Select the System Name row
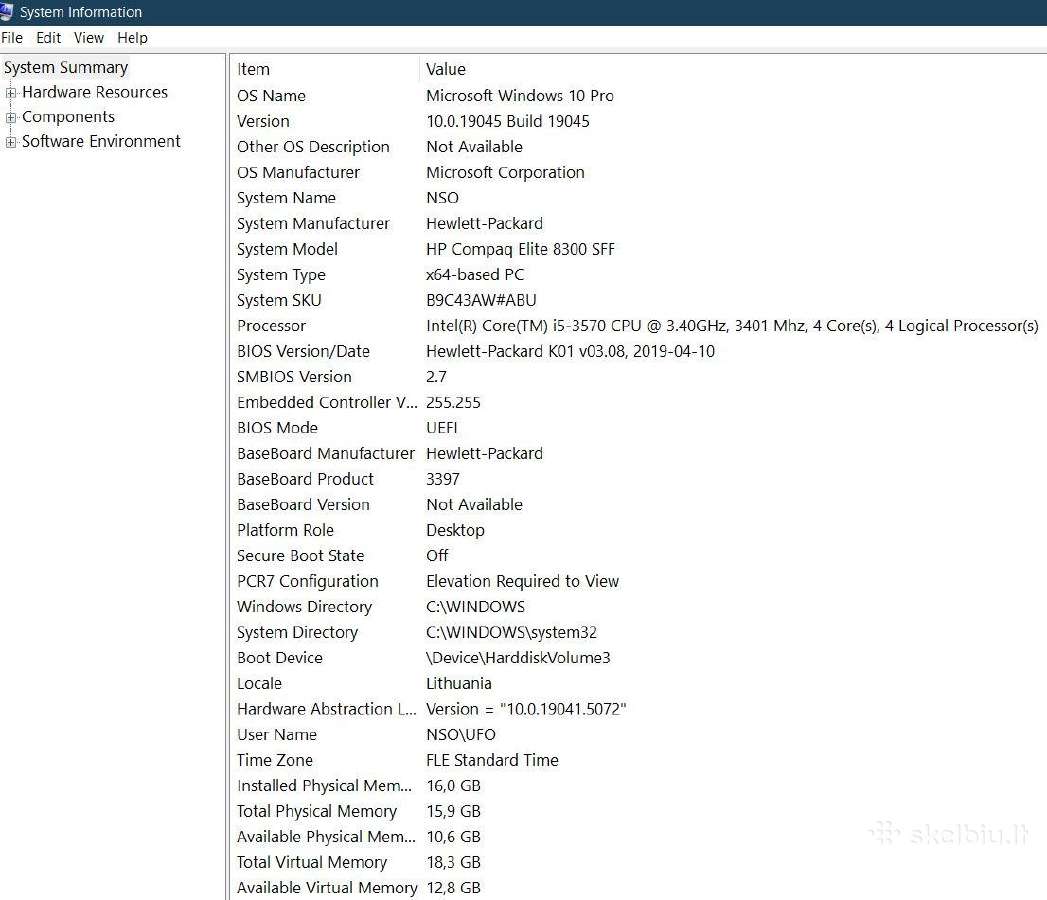This screenshot has width=1047, height=900. [286, 198]
